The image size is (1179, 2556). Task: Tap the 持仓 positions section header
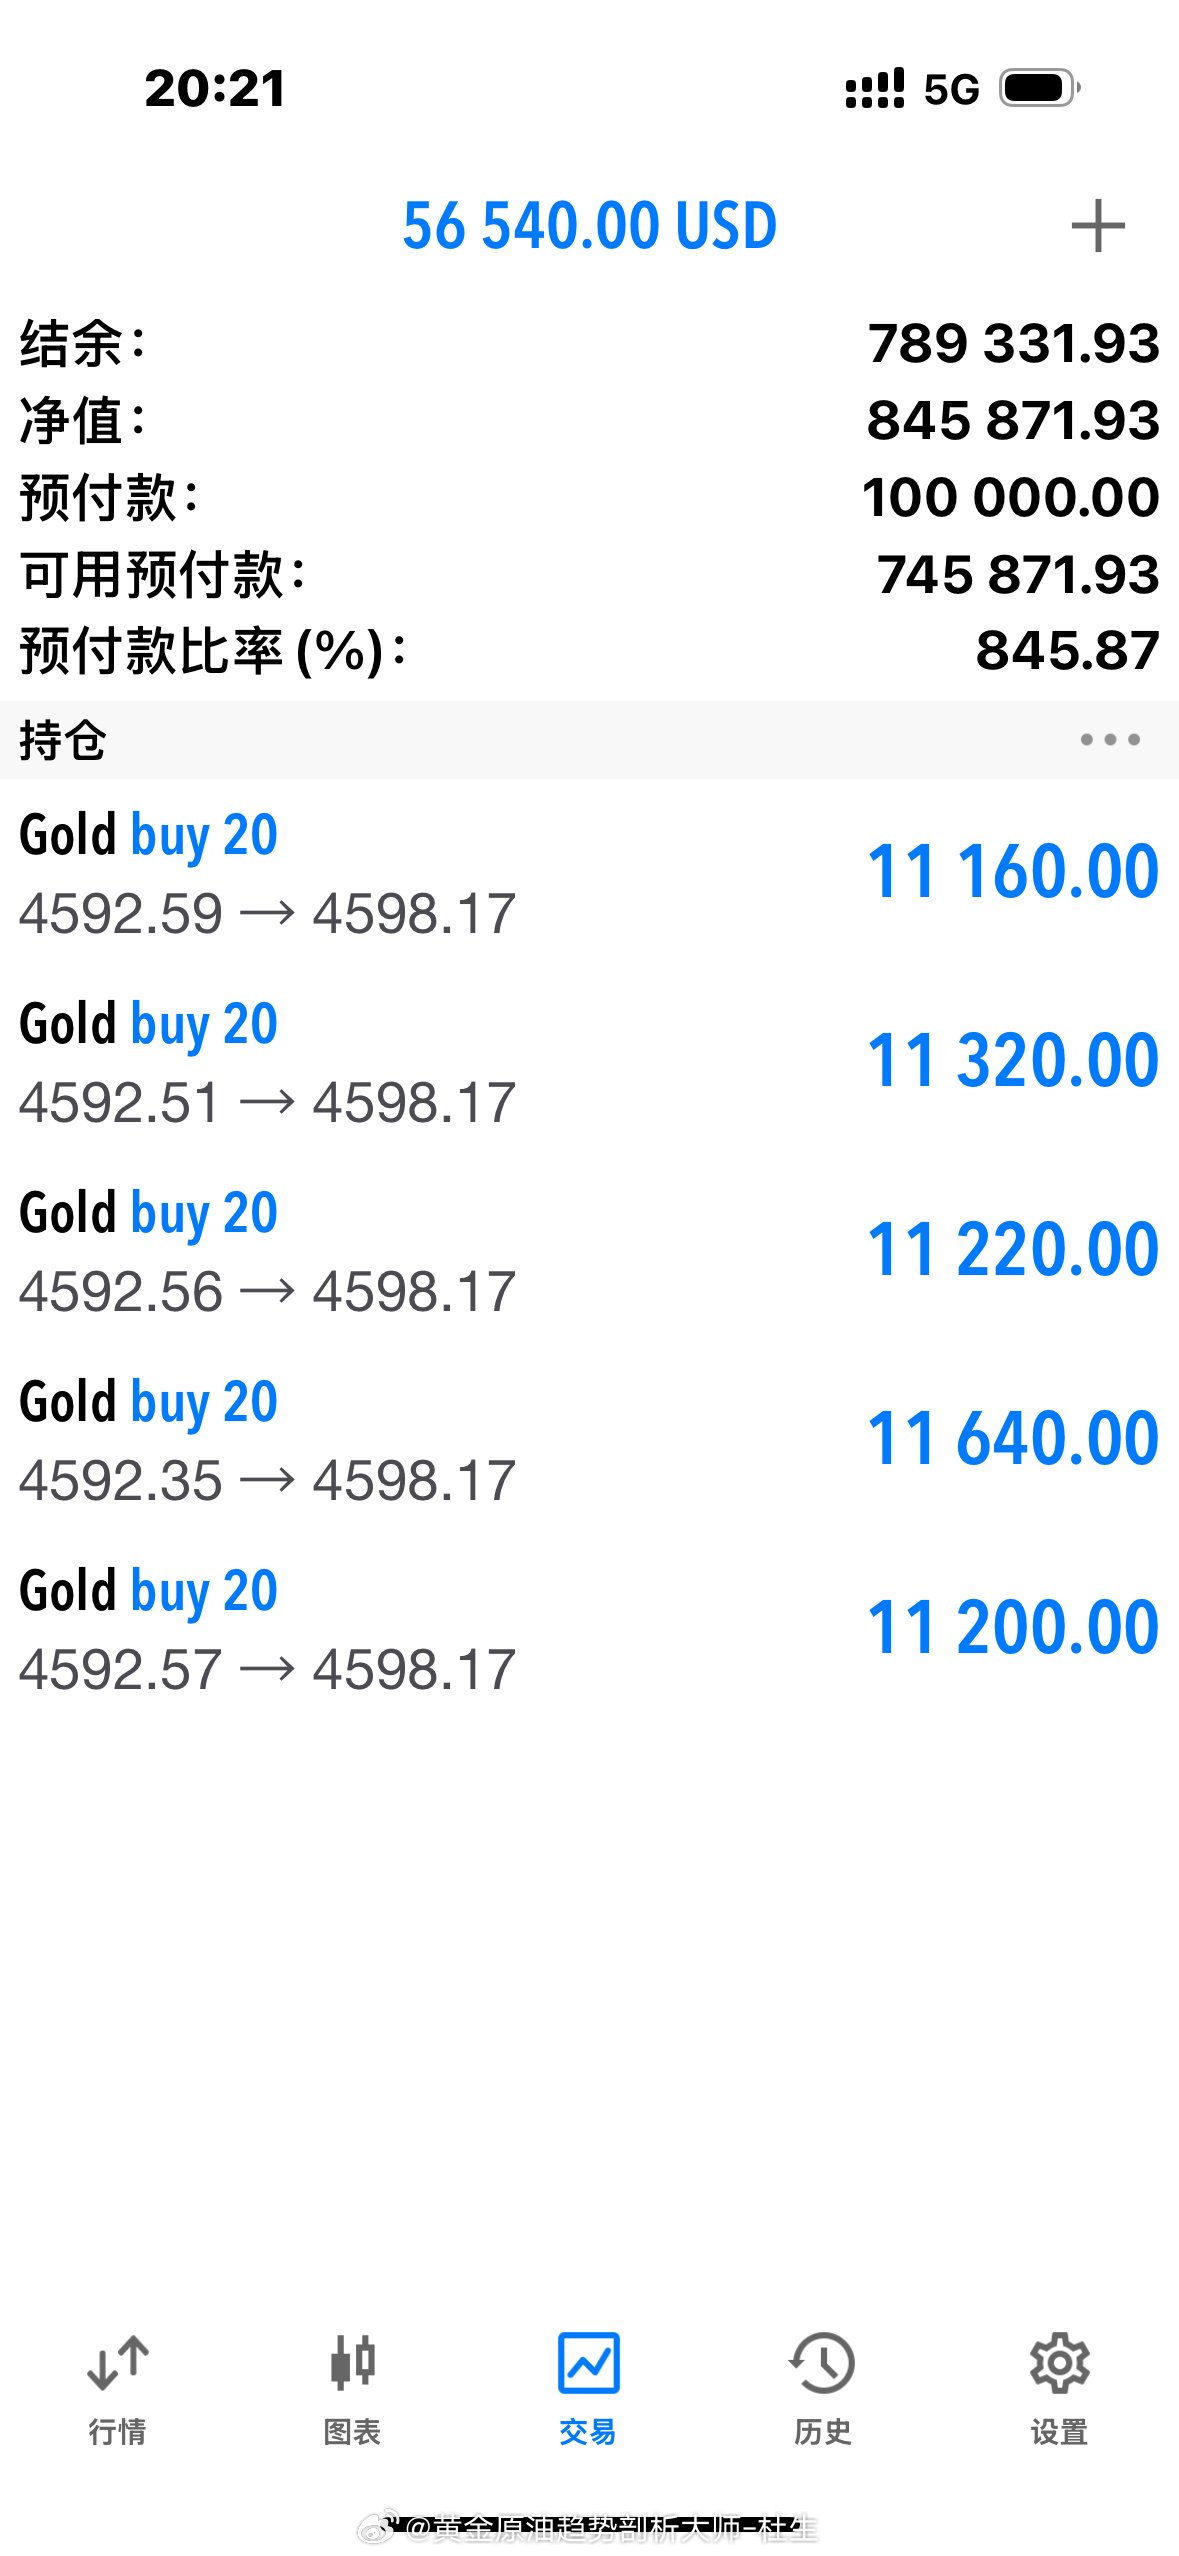(589, 740)
